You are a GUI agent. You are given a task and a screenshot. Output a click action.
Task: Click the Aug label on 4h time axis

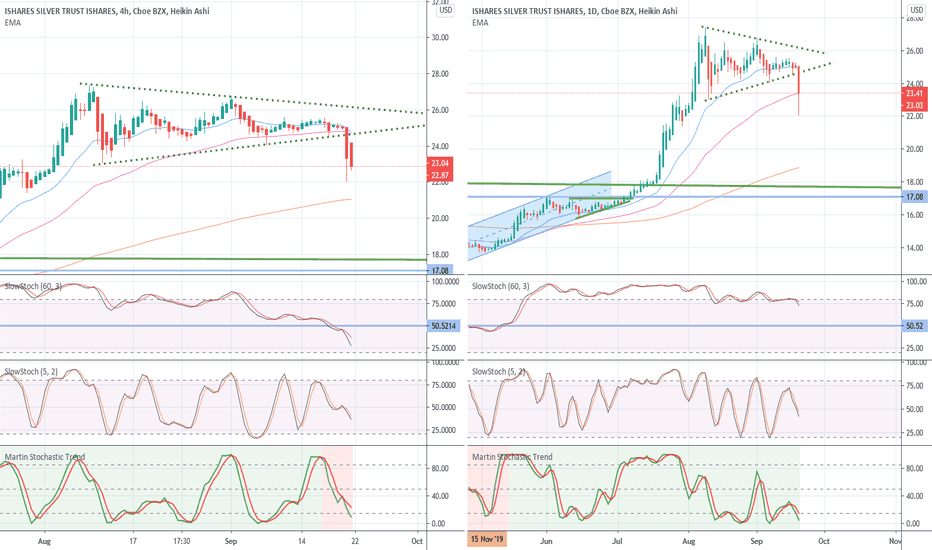(44, 541)
